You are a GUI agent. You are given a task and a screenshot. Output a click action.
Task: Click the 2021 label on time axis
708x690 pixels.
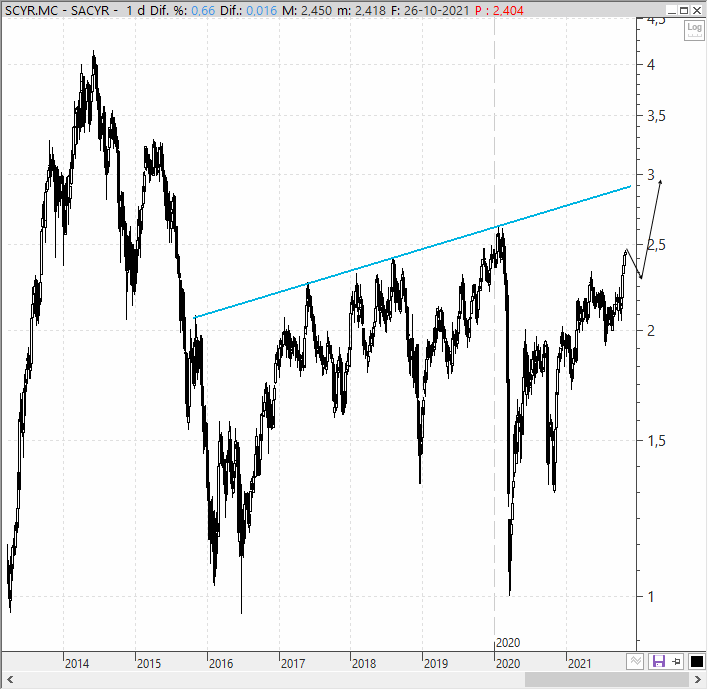[579, 664]
